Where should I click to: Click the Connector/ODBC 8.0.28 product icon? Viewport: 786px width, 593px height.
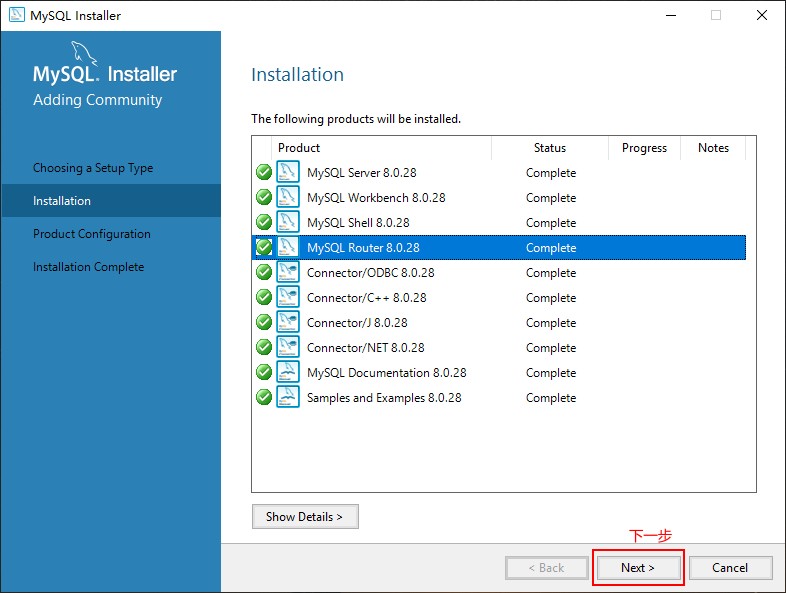click(288, 272)
